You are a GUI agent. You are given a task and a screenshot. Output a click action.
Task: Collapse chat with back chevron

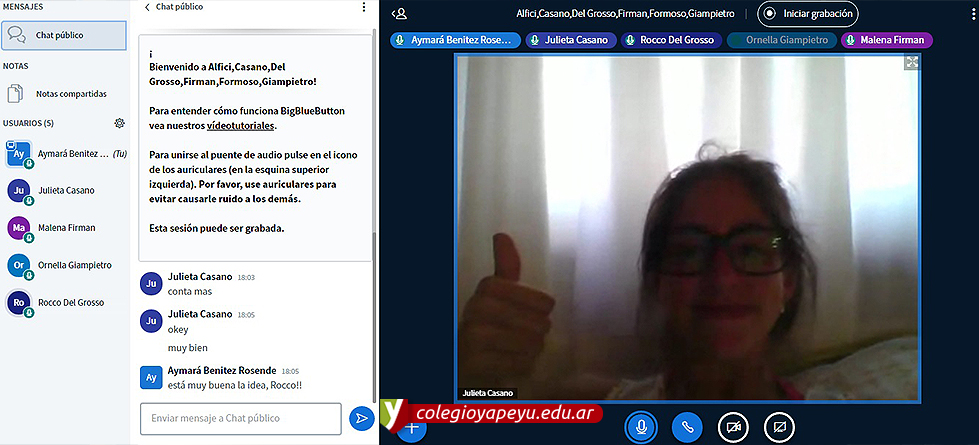point(148,7)
